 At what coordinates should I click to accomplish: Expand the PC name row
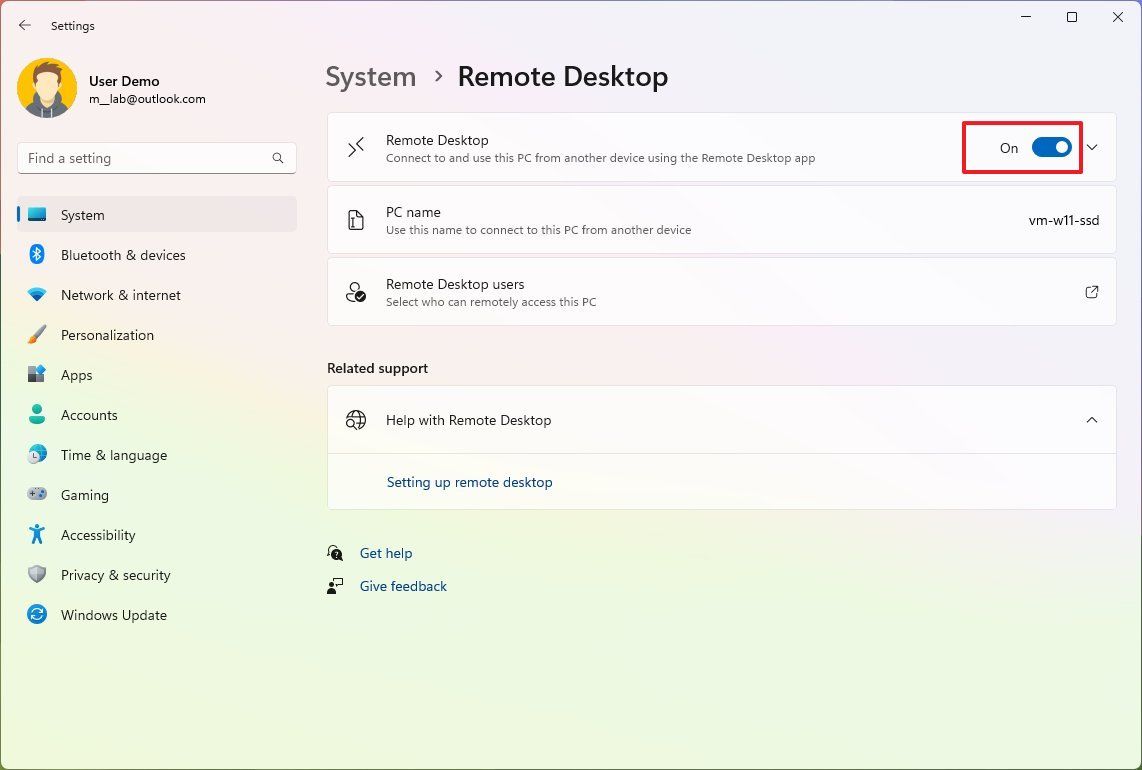pos(720,219)
